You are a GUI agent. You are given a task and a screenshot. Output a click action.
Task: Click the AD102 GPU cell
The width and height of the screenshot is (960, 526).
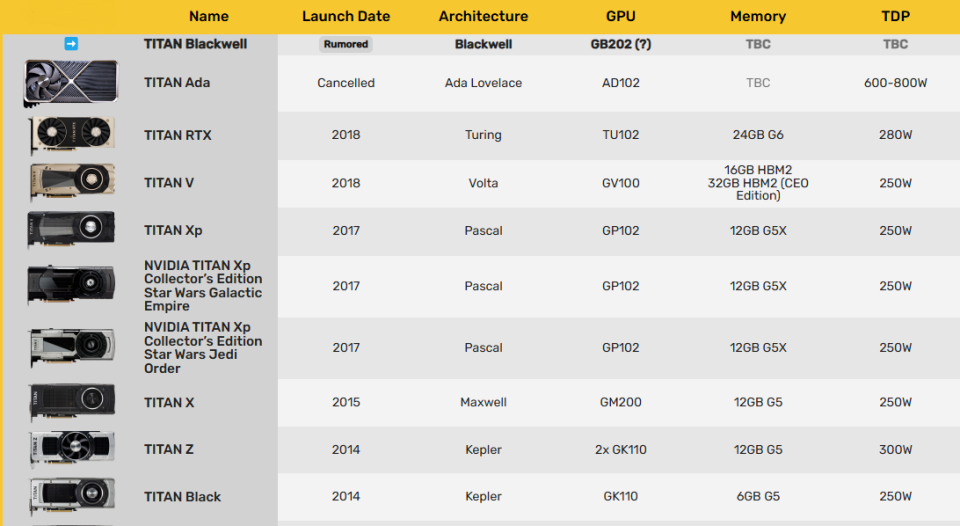click(x=621, y=83)
